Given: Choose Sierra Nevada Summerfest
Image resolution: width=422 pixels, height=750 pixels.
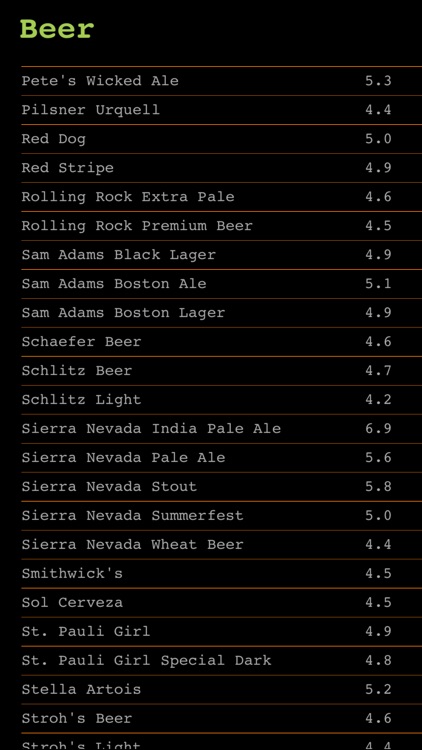Looking at the screenshot, I should pyautogui.click(x=222, y=516).
